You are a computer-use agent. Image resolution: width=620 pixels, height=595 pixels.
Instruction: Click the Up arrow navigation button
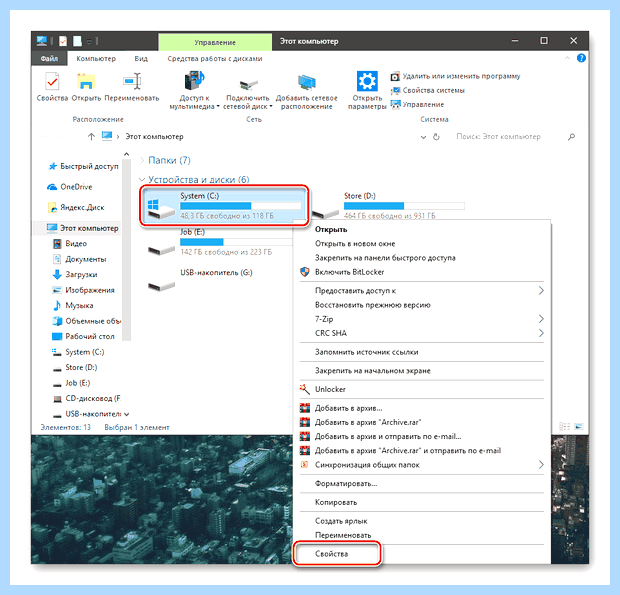pos(91,137)
